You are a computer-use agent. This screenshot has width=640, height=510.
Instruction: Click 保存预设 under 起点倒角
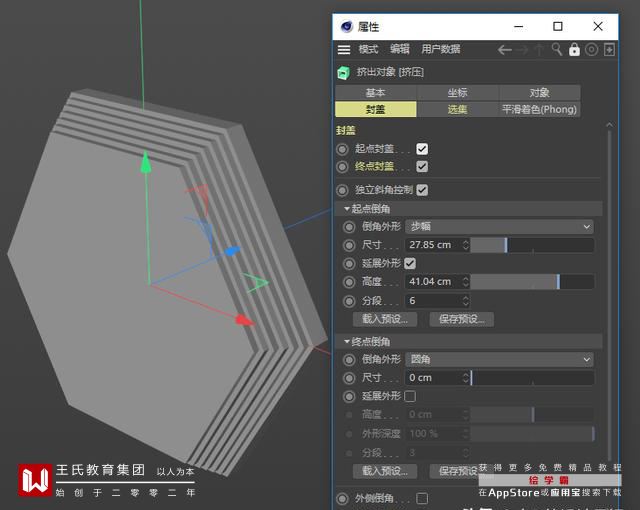point(462,319)
